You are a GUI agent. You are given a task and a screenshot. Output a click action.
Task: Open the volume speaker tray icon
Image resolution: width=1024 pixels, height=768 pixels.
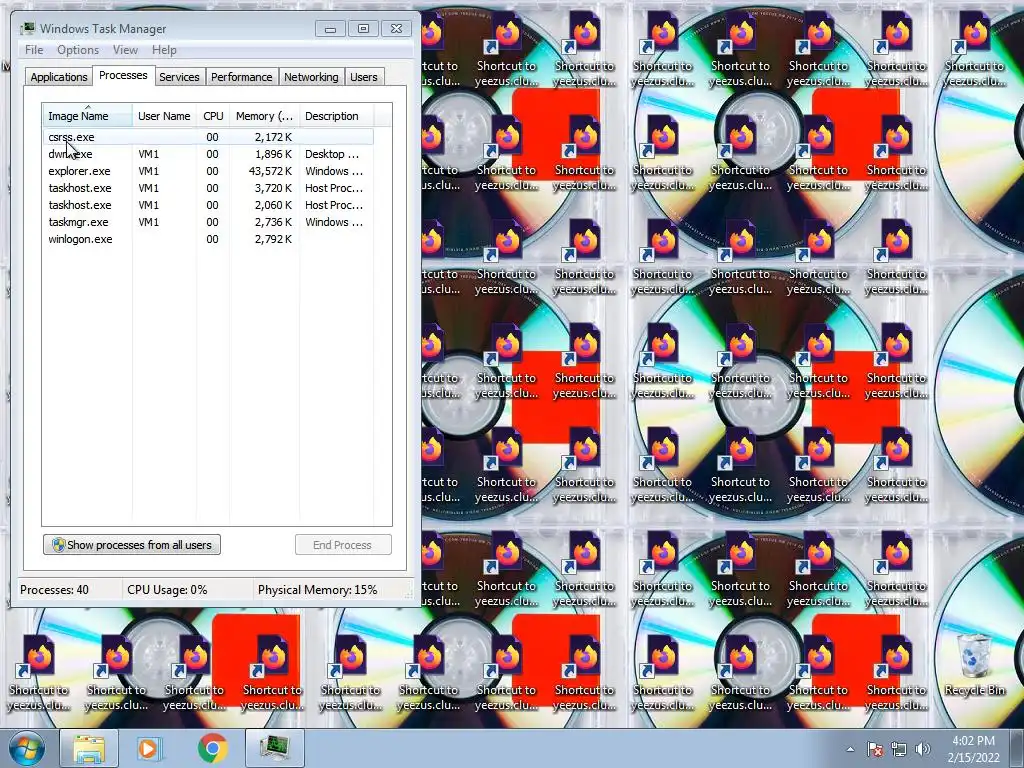[923, 750]
